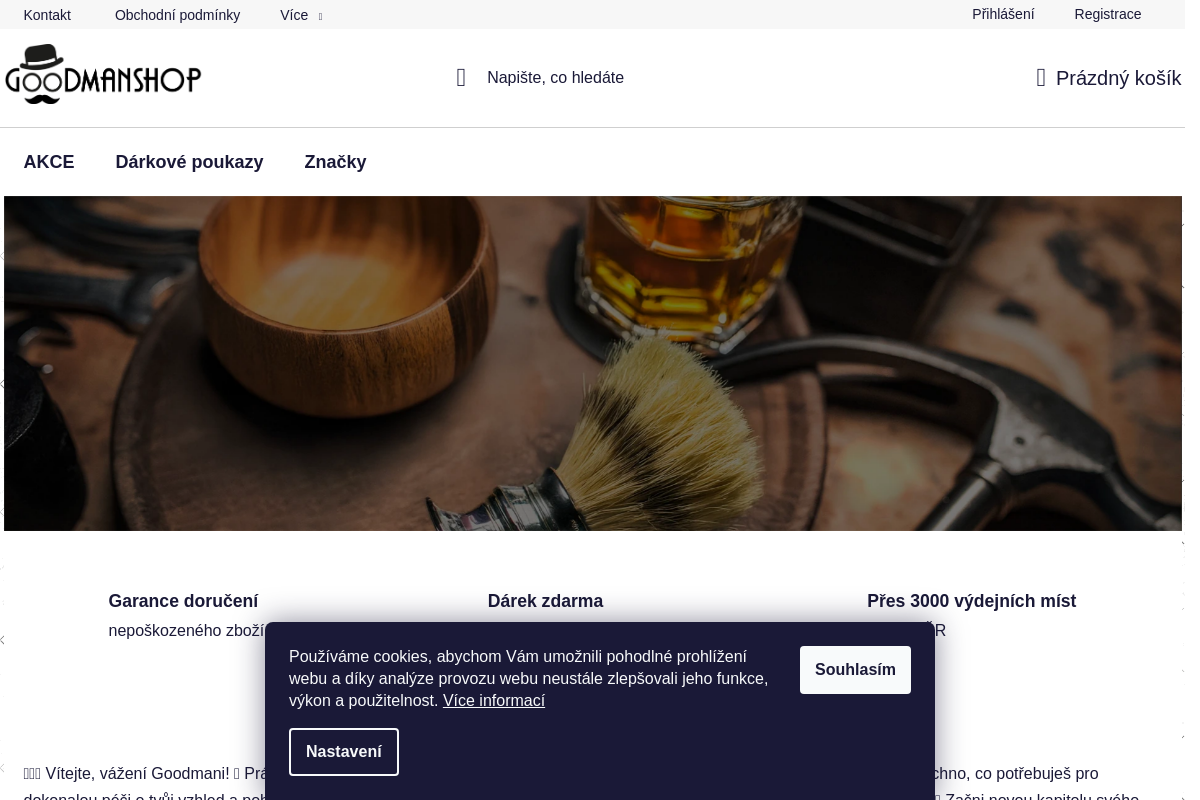
Task: Click Přes 3000 výdejních míst heading
Action: coord(971,601)
